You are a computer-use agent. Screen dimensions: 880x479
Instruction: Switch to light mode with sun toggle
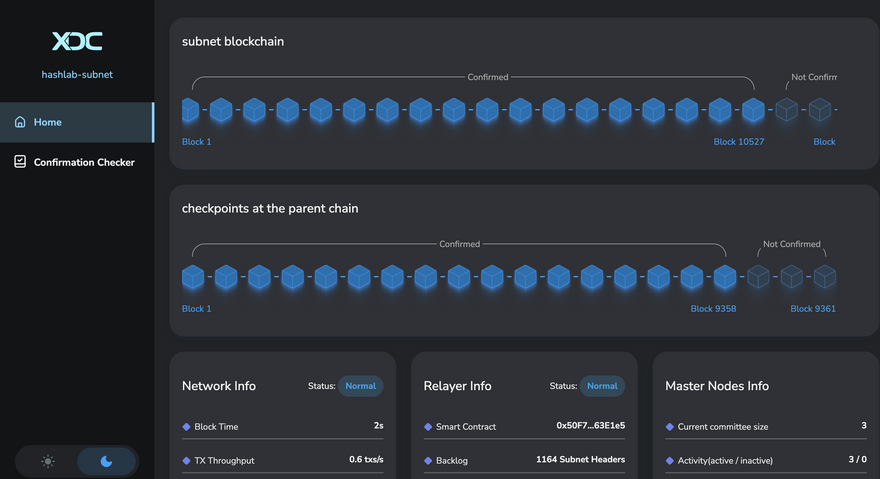pyautogui.click(x=48, y=461)
